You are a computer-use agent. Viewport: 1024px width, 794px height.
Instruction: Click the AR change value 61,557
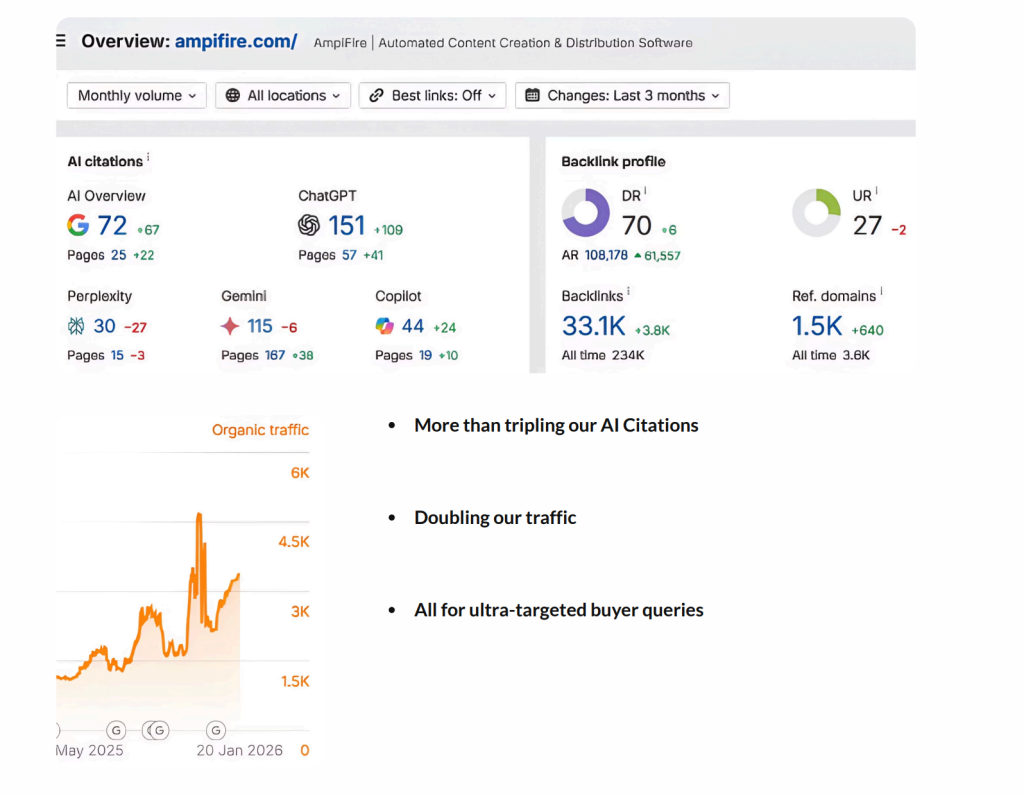662,256
